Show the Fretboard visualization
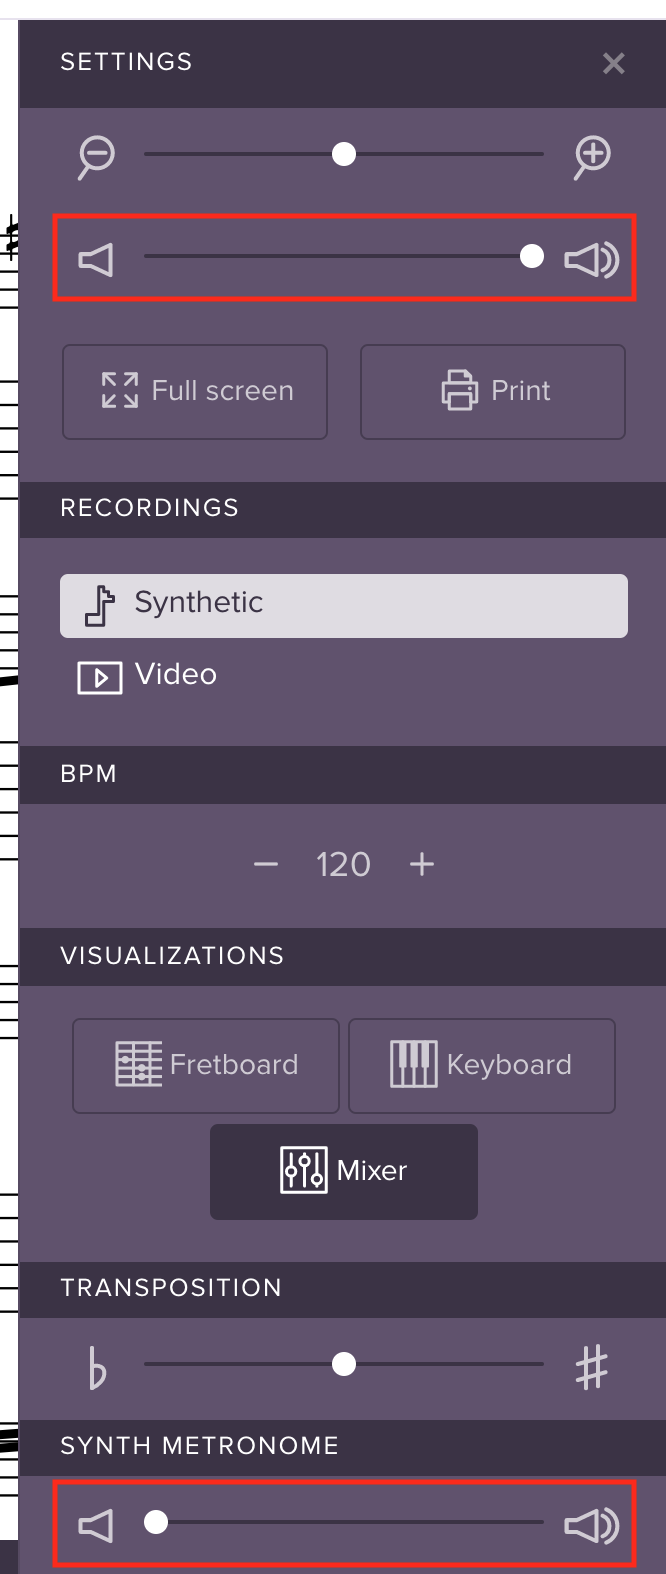The width and height of the screenshot is (666, 1574). [x=206, y=1065]
